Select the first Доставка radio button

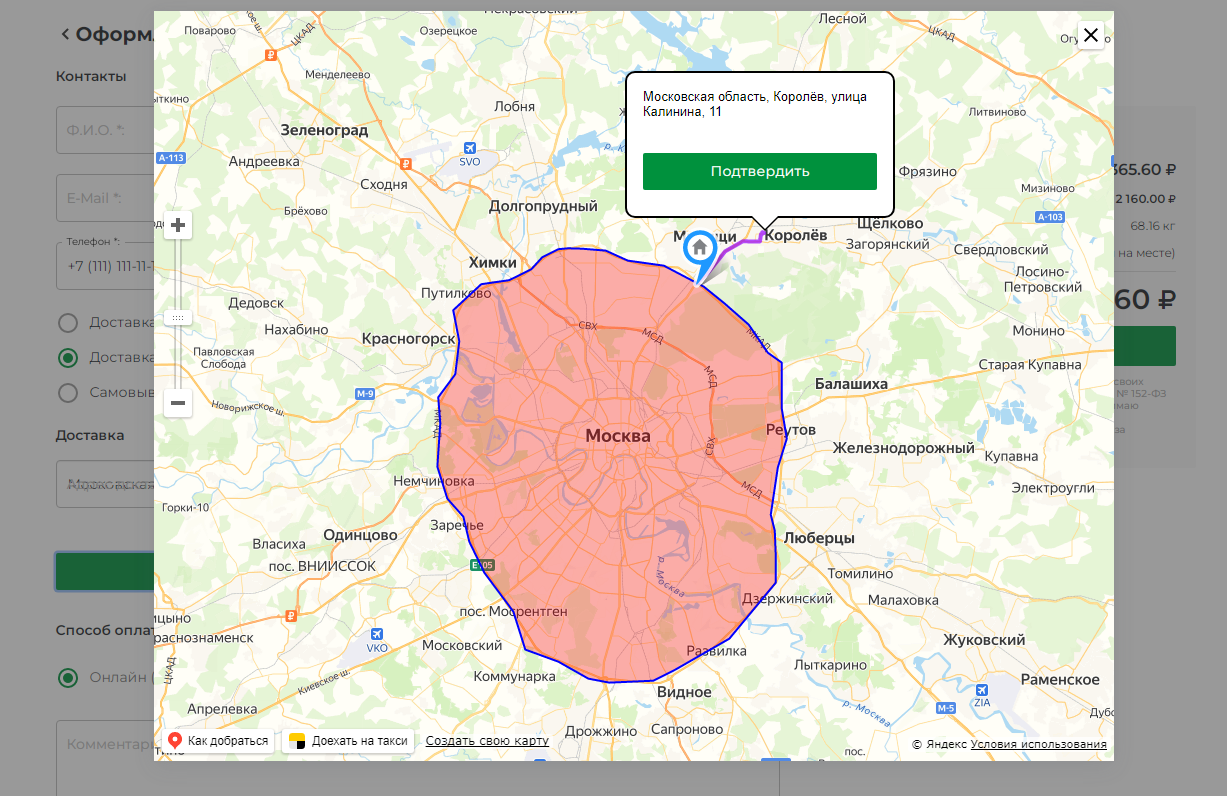pyautogui.click(x=68, y=322)
